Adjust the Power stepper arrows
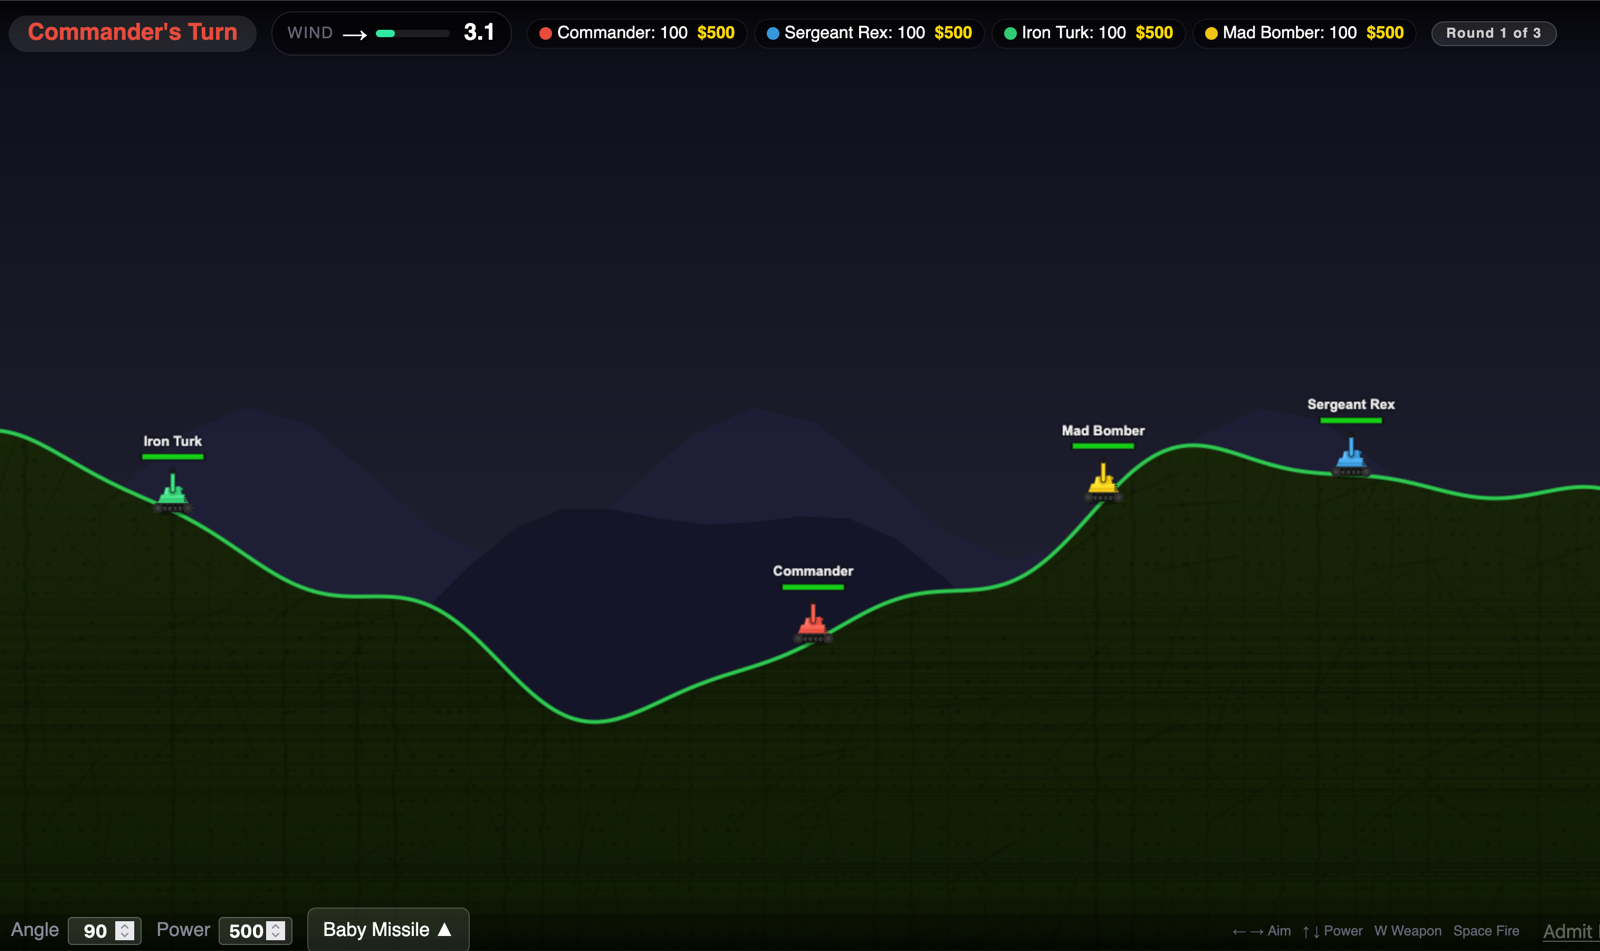1600x951 pixels. (x=276, y=931)
